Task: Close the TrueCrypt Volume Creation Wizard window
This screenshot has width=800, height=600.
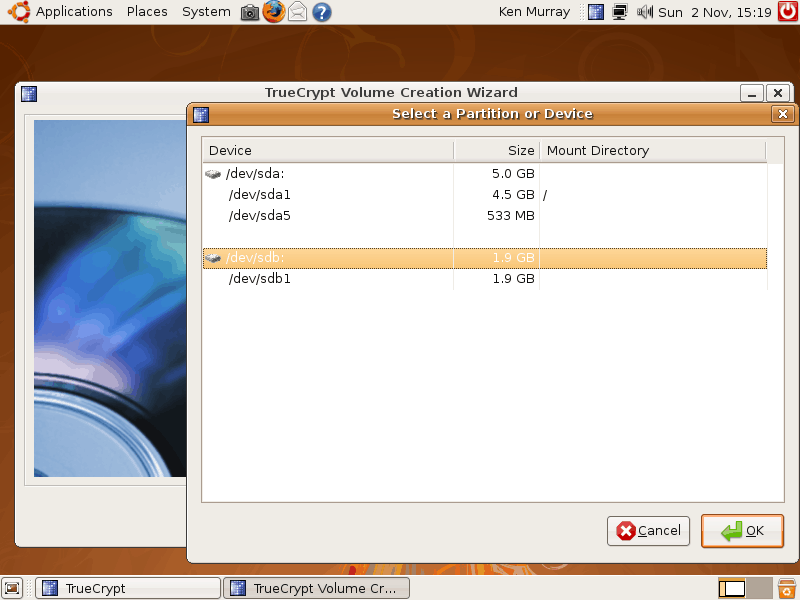Action: click(778, 93)
